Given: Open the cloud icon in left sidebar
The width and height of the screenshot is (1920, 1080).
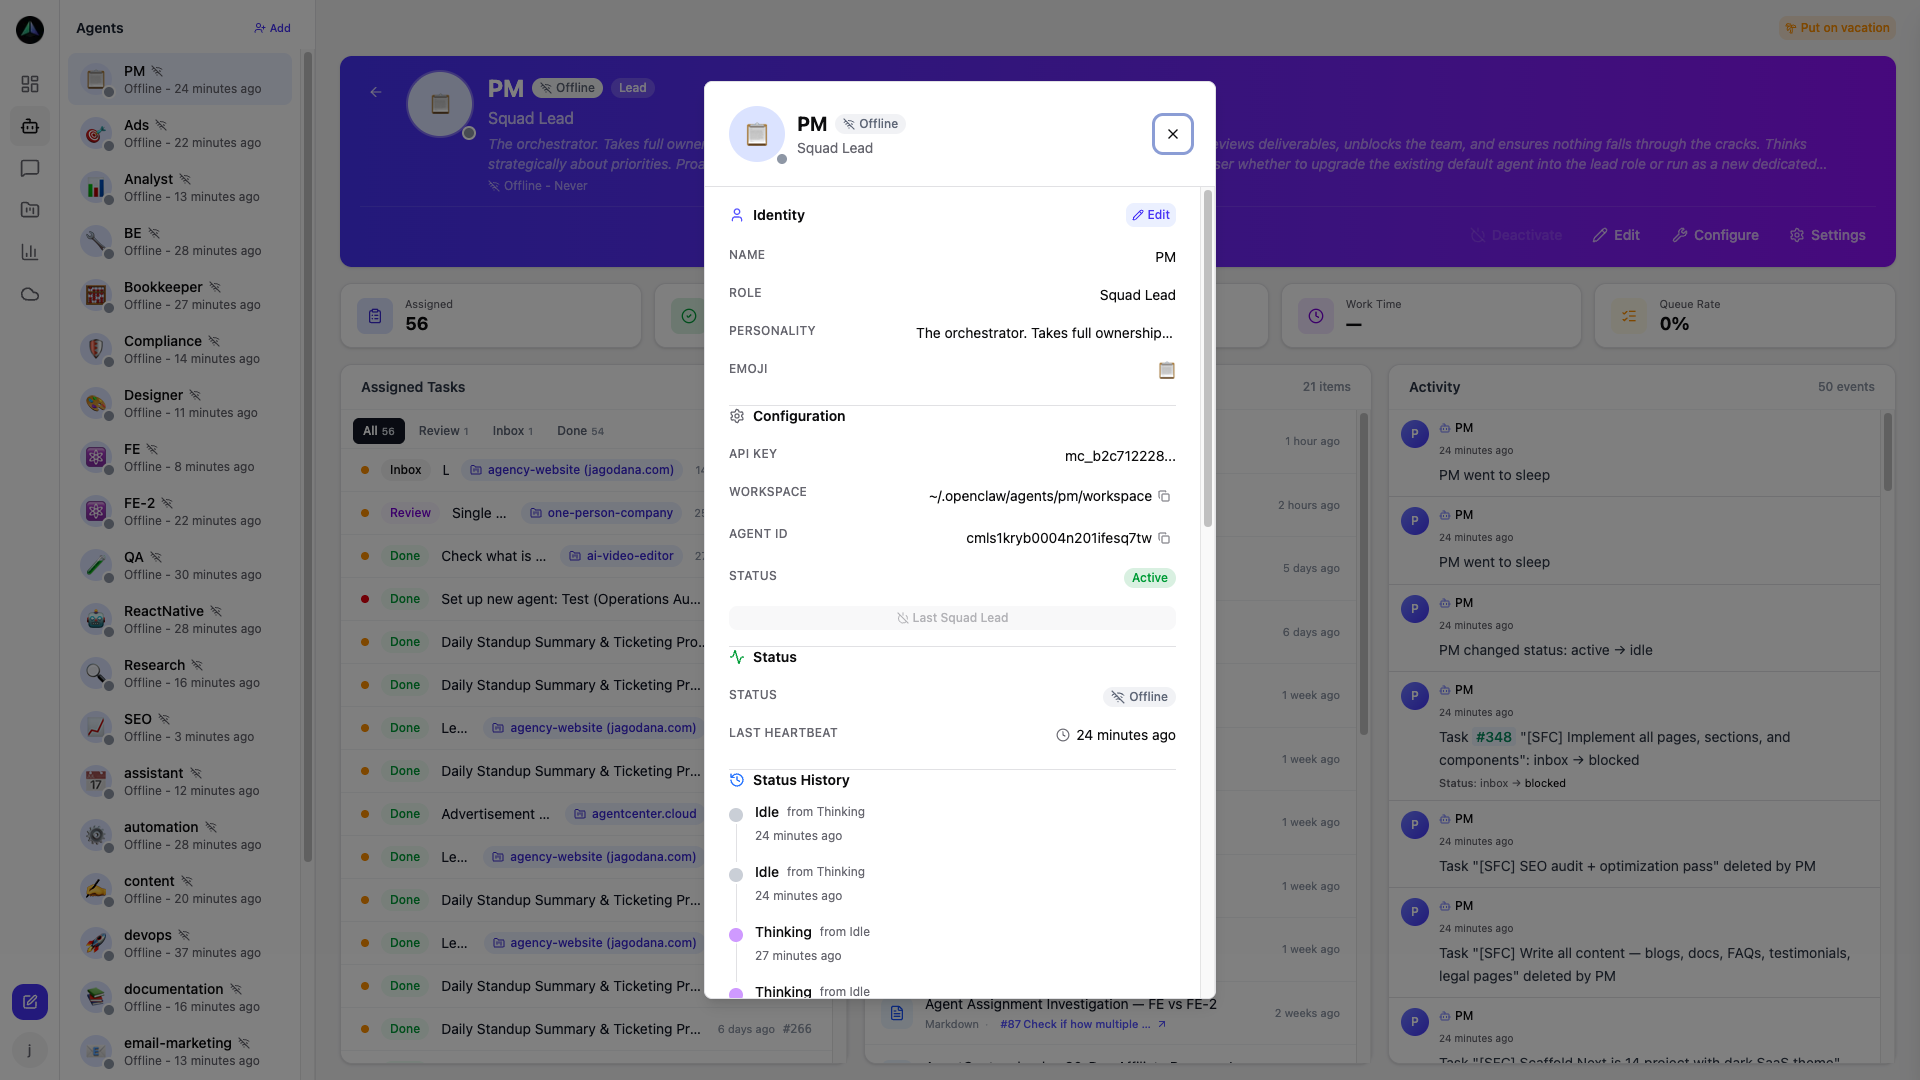Looking at the screenshot, I should tap(30, 294).
